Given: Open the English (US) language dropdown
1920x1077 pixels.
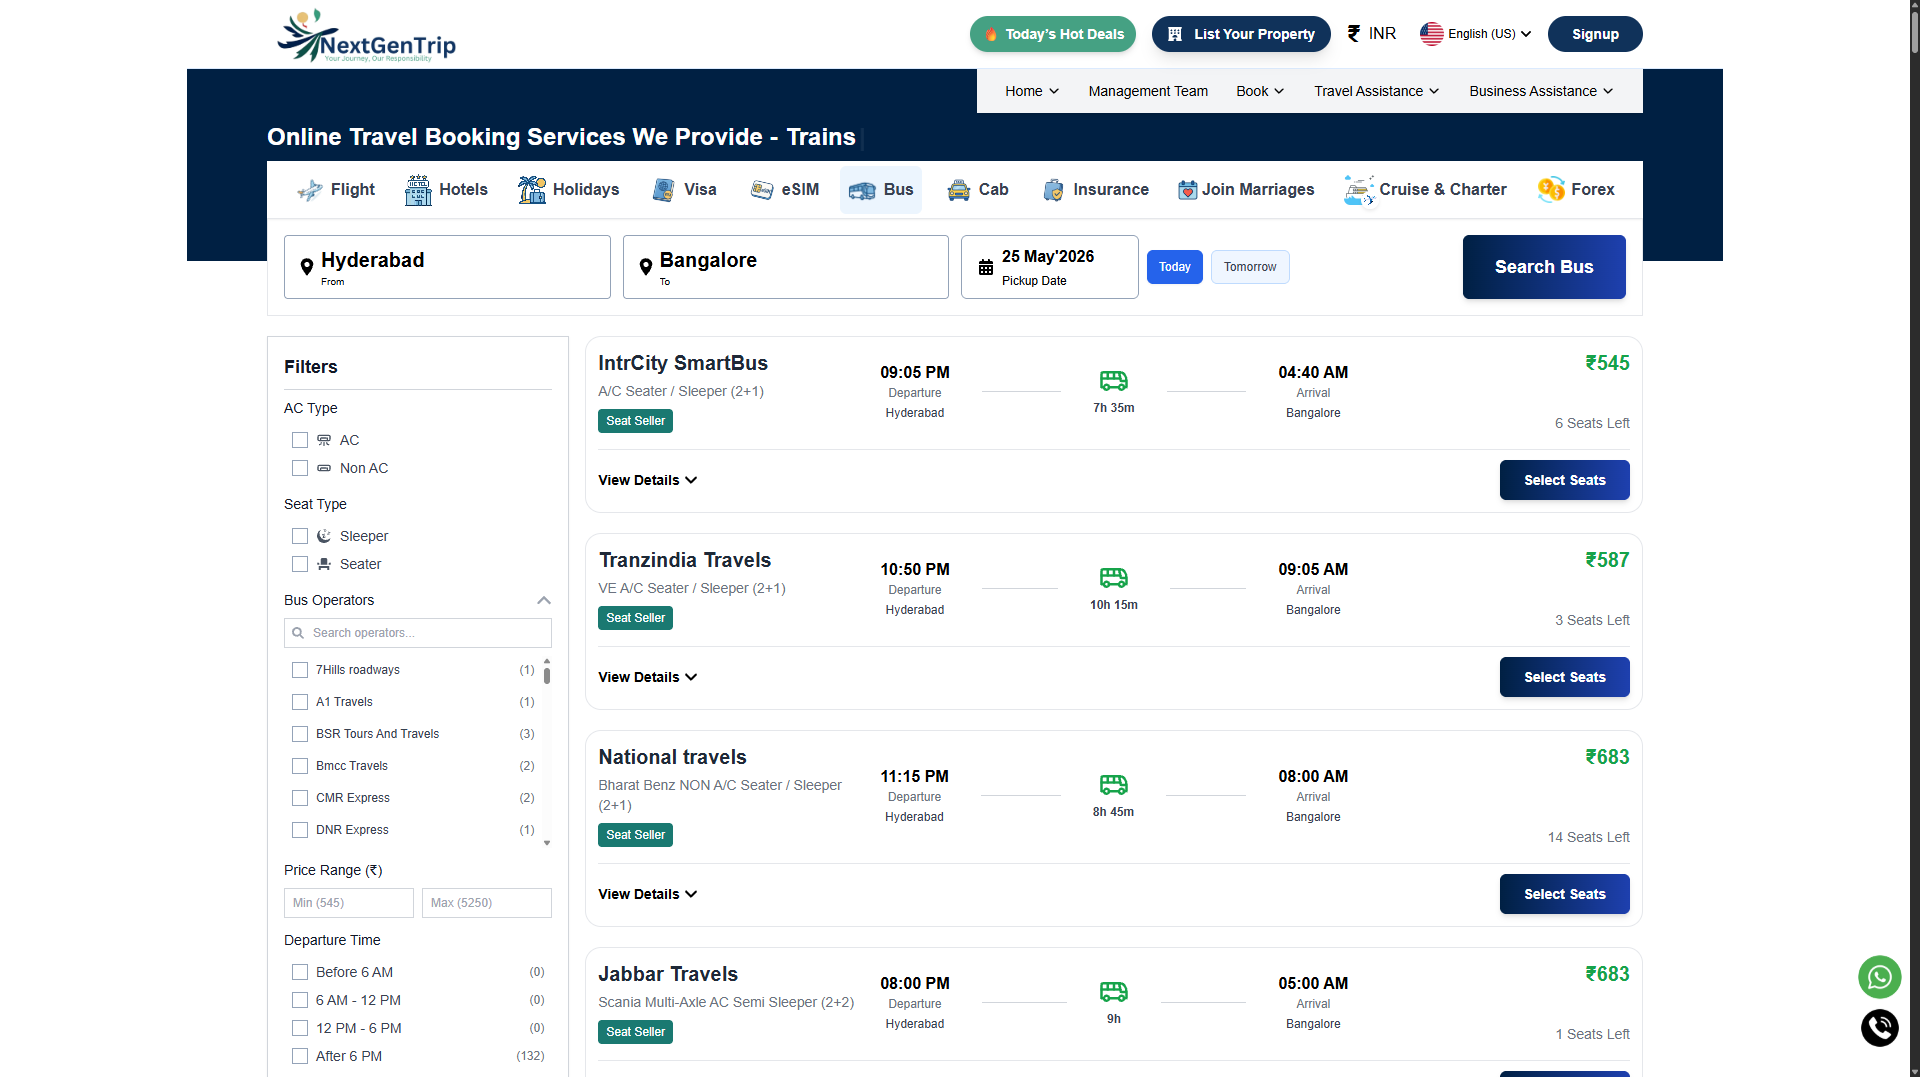Looking at the screenshot, I should (1477, 34).
